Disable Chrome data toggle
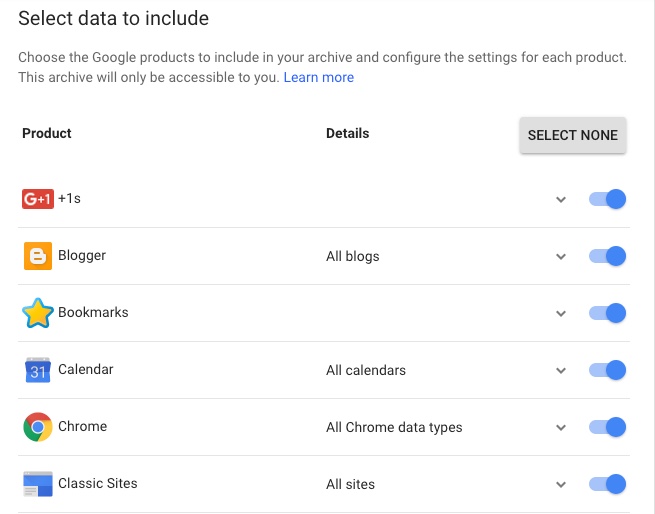 pyautogui.click(x=607, y=427)
